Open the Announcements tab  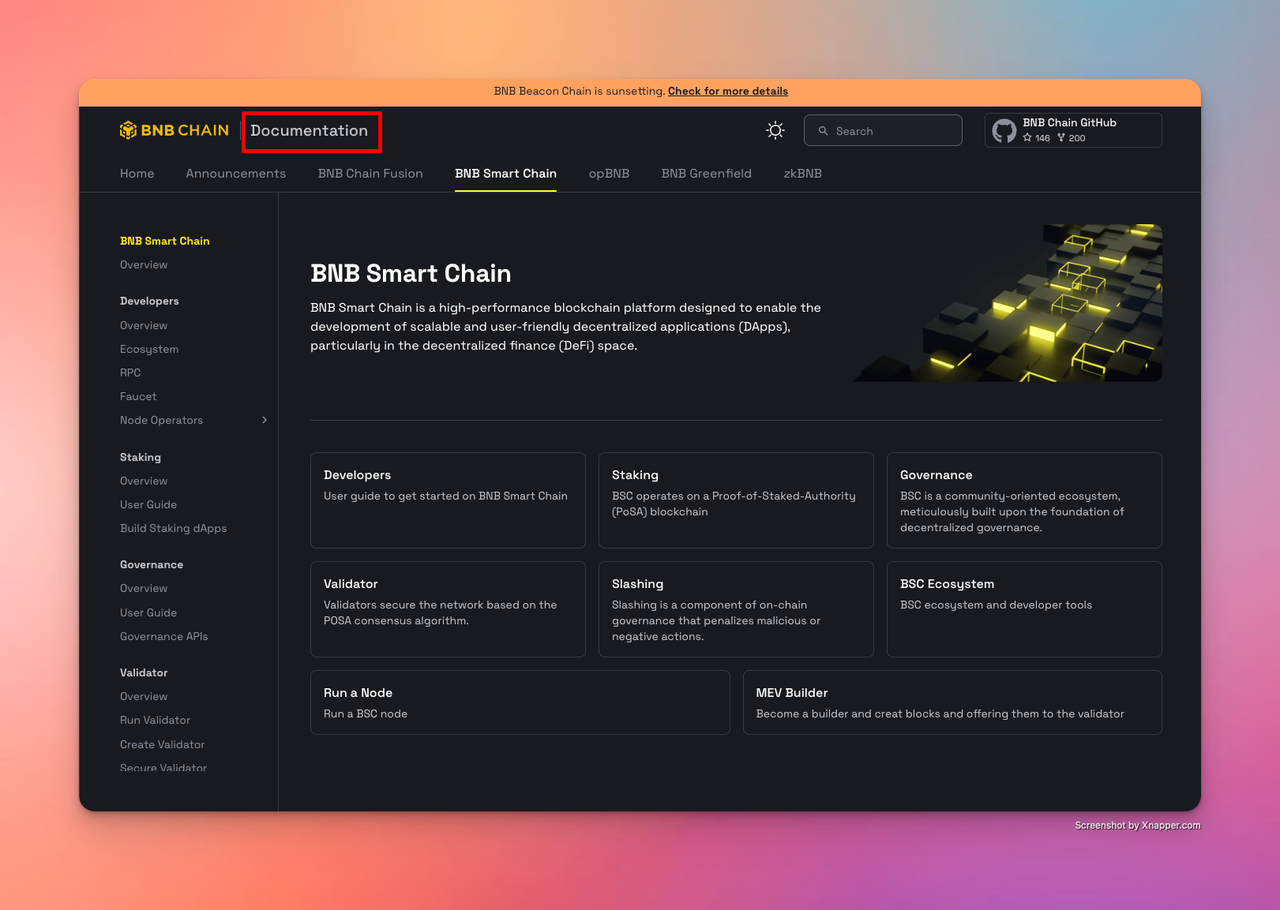pos(236,173)
